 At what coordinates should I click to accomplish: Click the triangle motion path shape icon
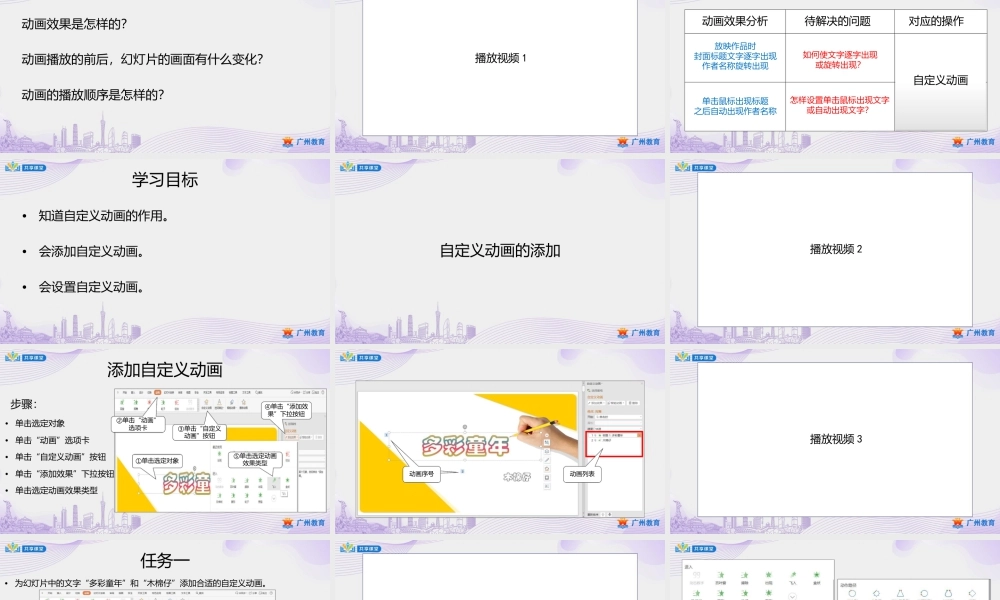900,593
